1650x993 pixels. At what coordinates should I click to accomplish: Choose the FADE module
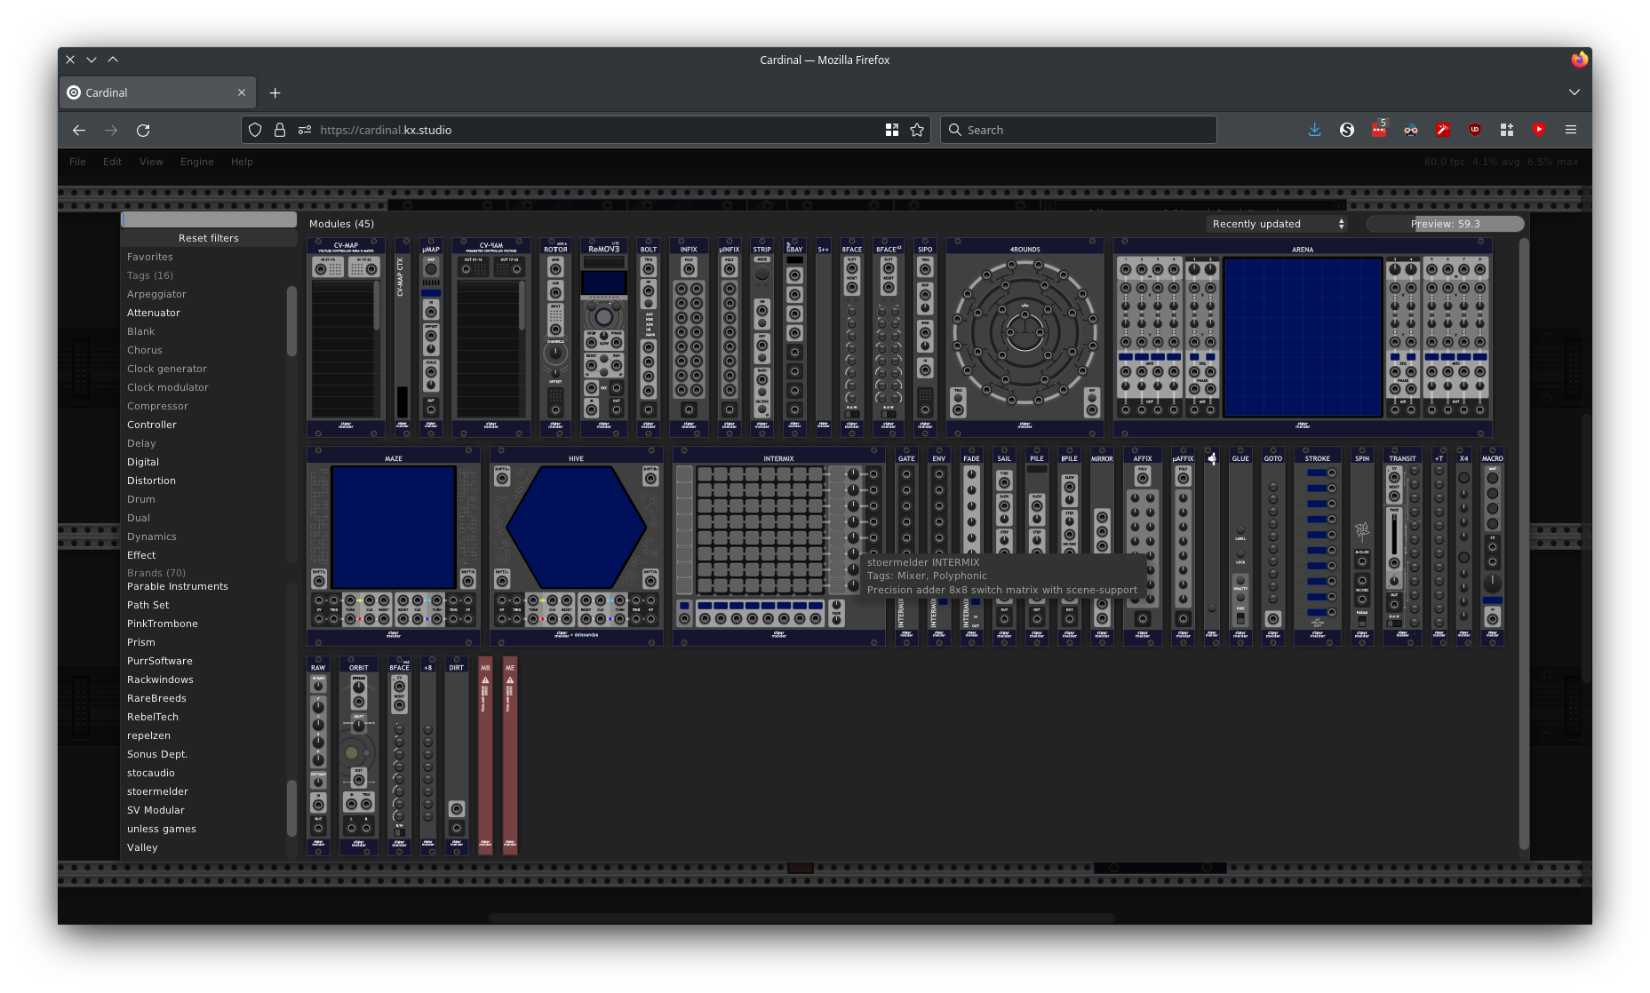tap(971, 547)
